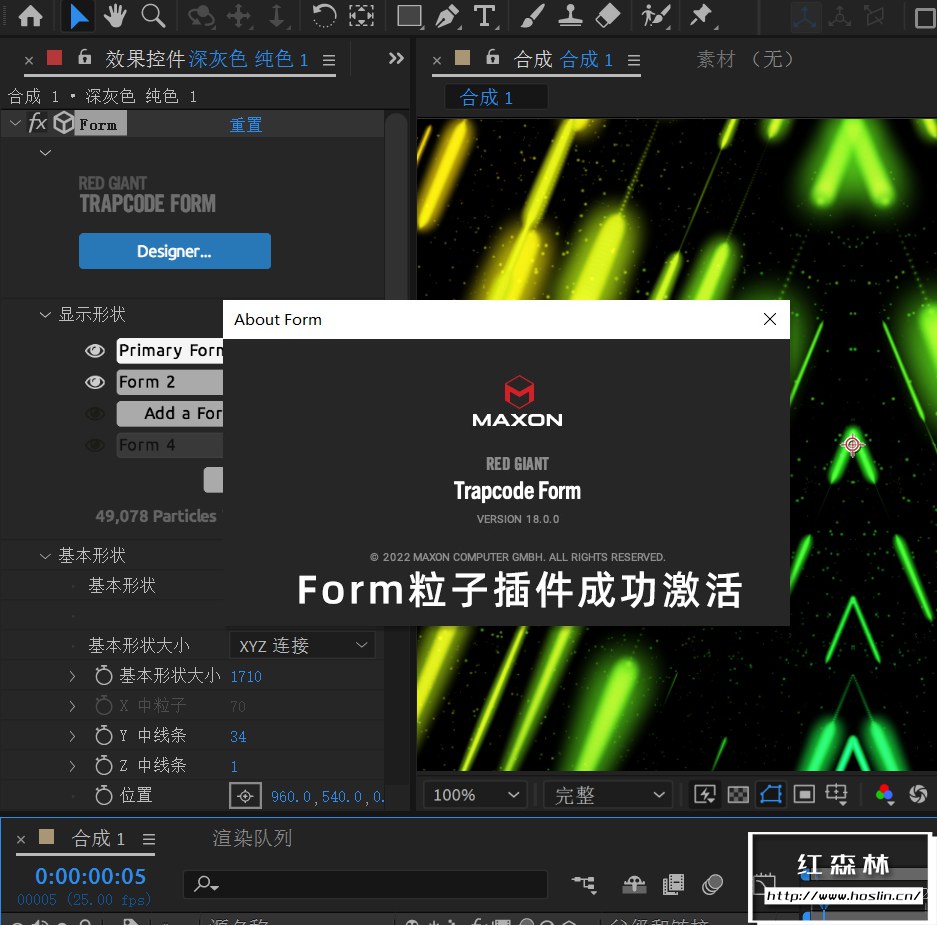Toggle stopwatch for 位置 property
Image resolution: width=937 pixels, height=925 pixels.
[103, 795]
